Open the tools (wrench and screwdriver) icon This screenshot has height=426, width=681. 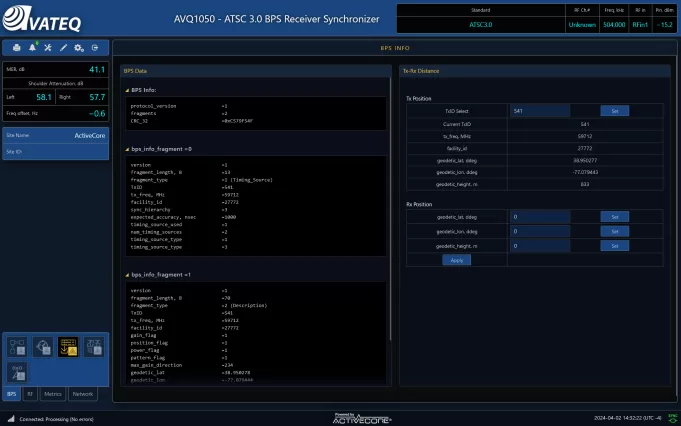coord(48,48)
